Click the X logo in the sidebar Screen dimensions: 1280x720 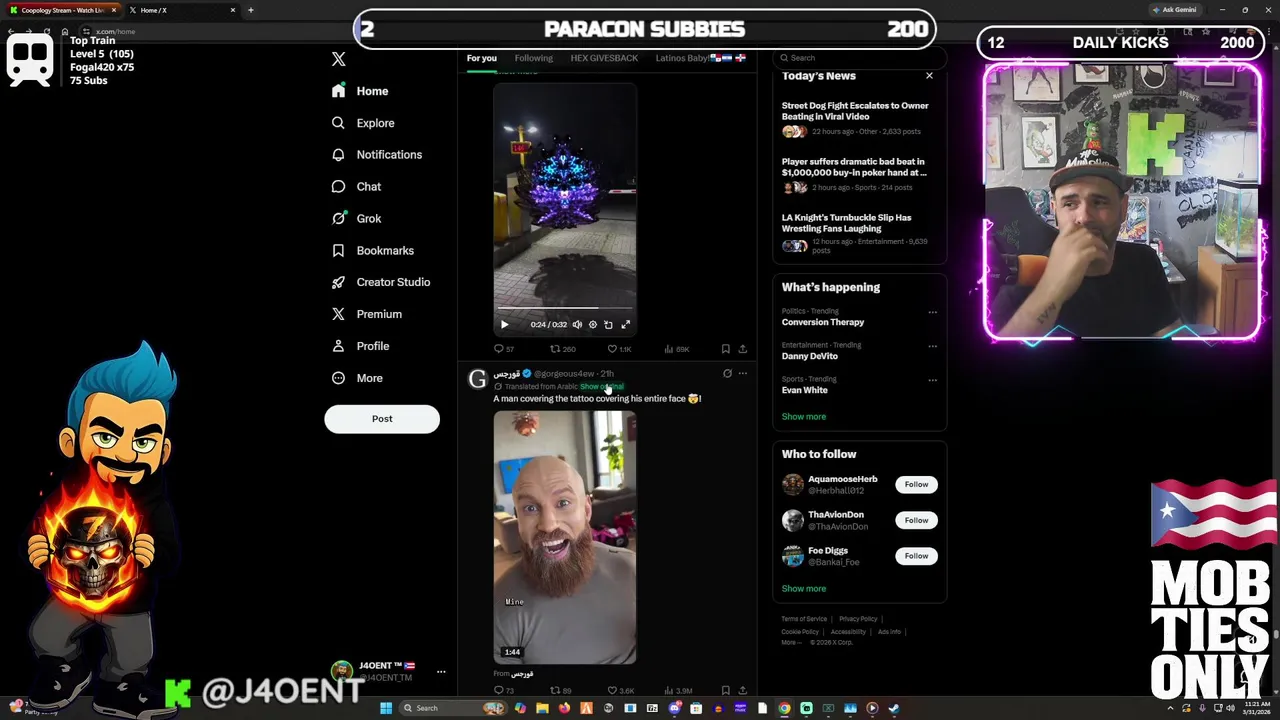(x=338, y=59)
